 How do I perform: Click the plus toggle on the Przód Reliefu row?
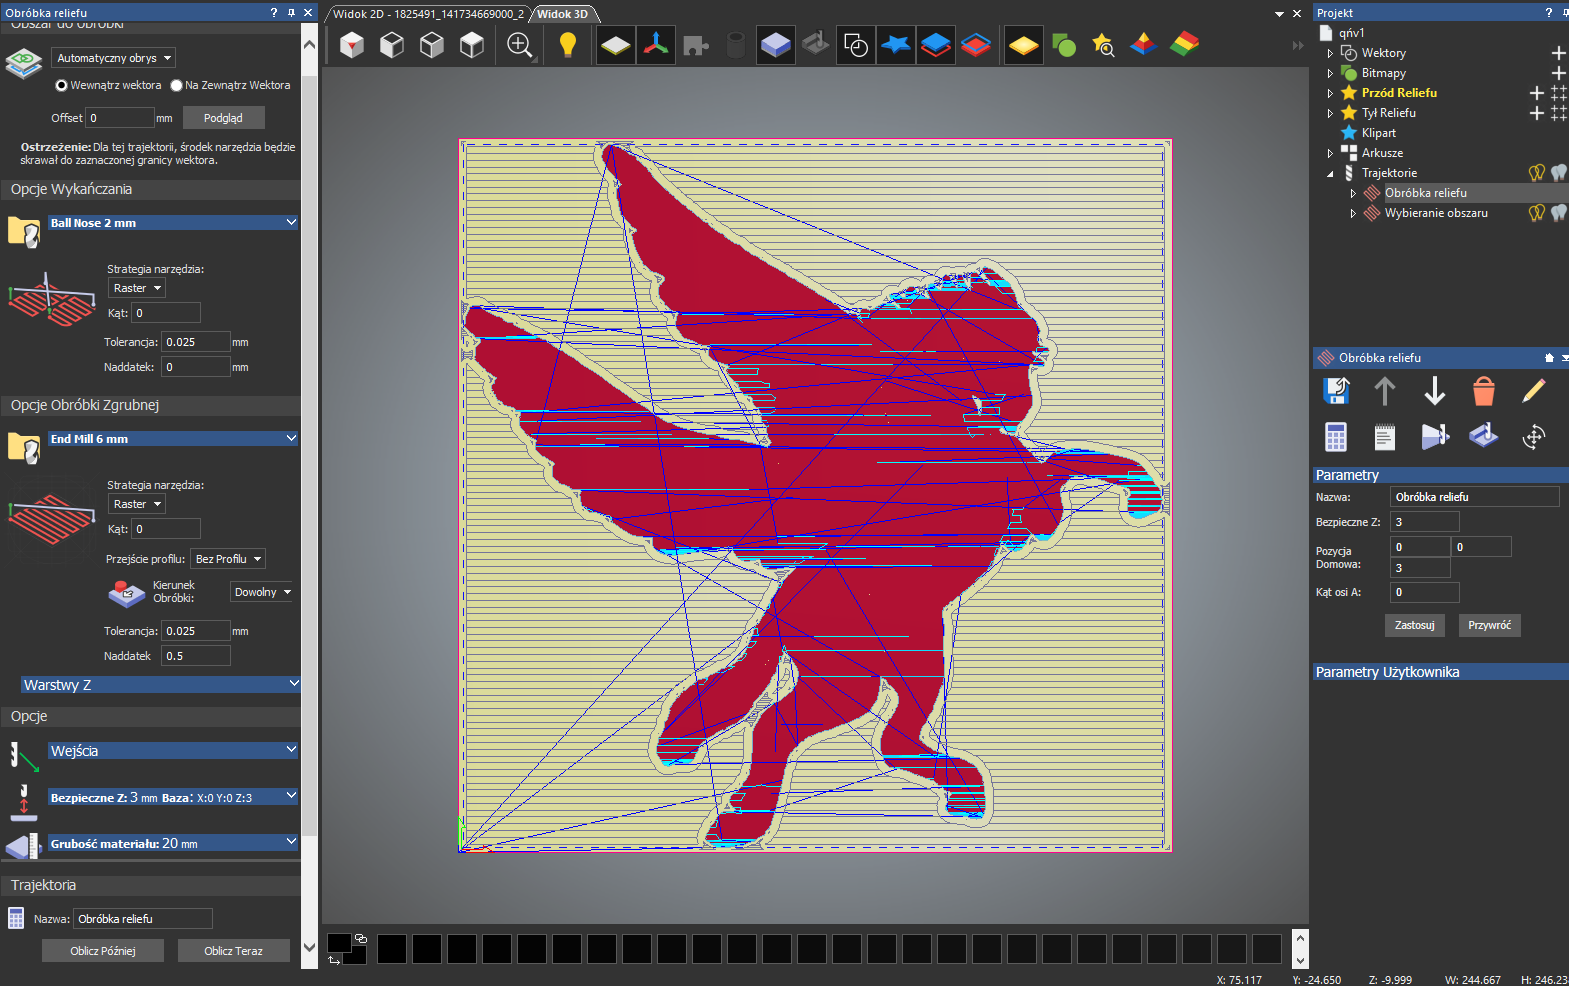(x=1537, y=93)
